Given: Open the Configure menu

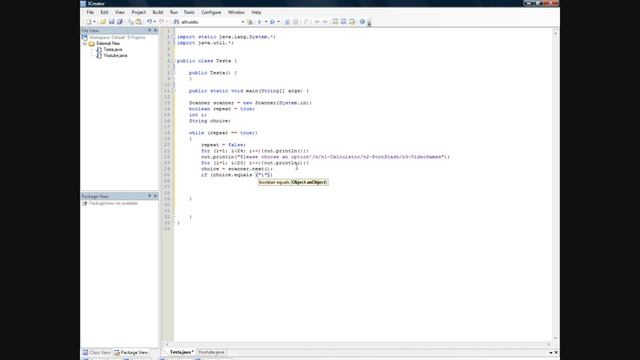Looking at the screenshot, I should pyautogui.click(x=211, y=12).
